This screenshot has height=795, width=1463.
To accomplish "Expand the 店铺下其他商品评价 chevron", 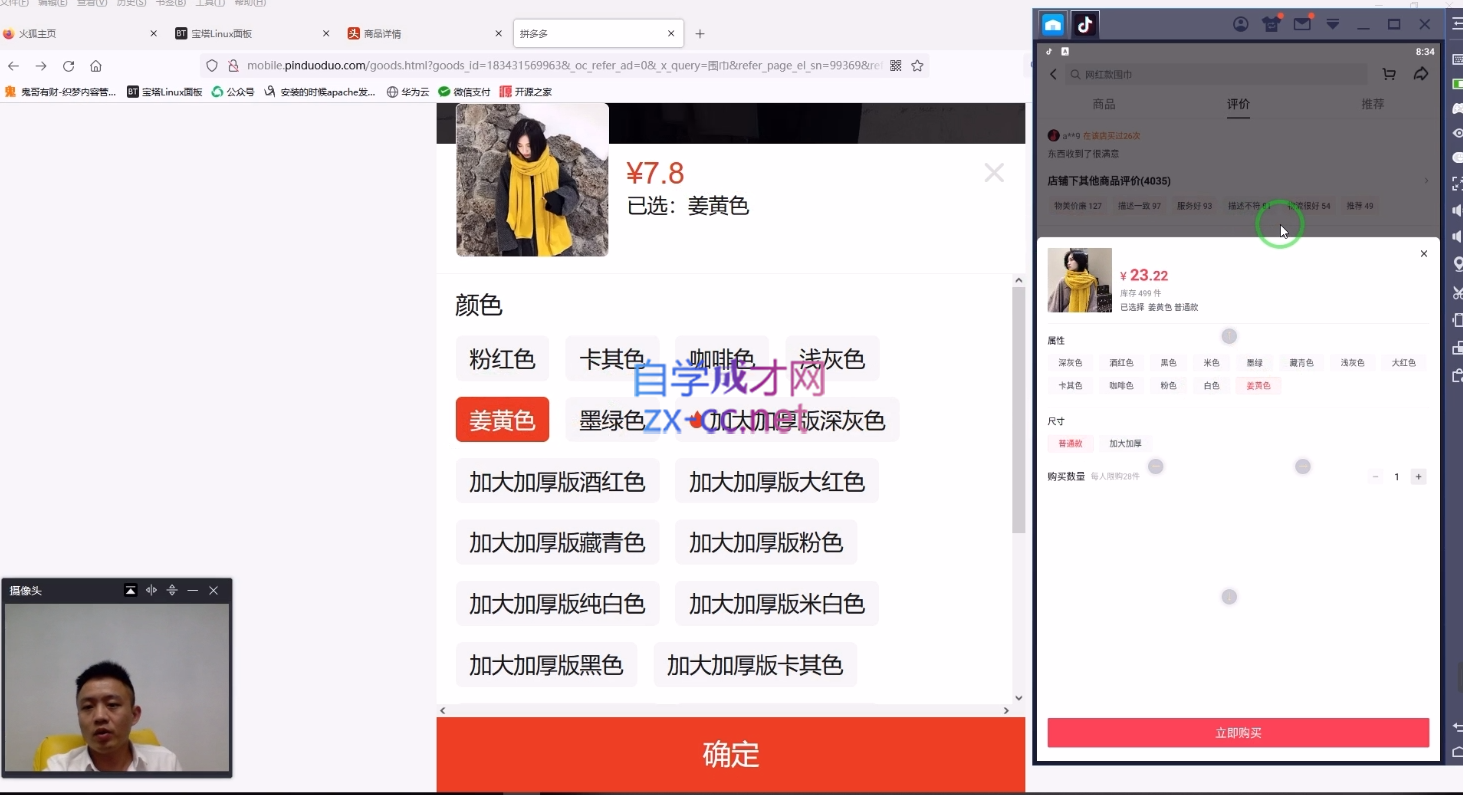I will [x=1426, y=181].
